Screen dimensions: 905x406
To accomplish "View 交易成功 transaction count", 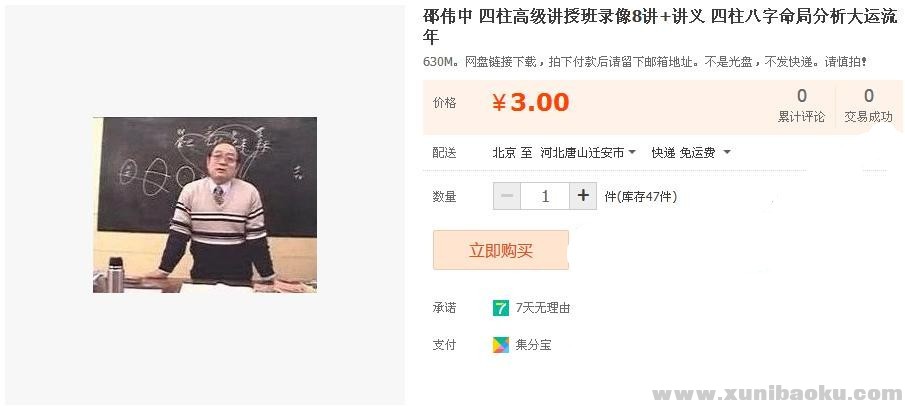I will tap(869, 105).
